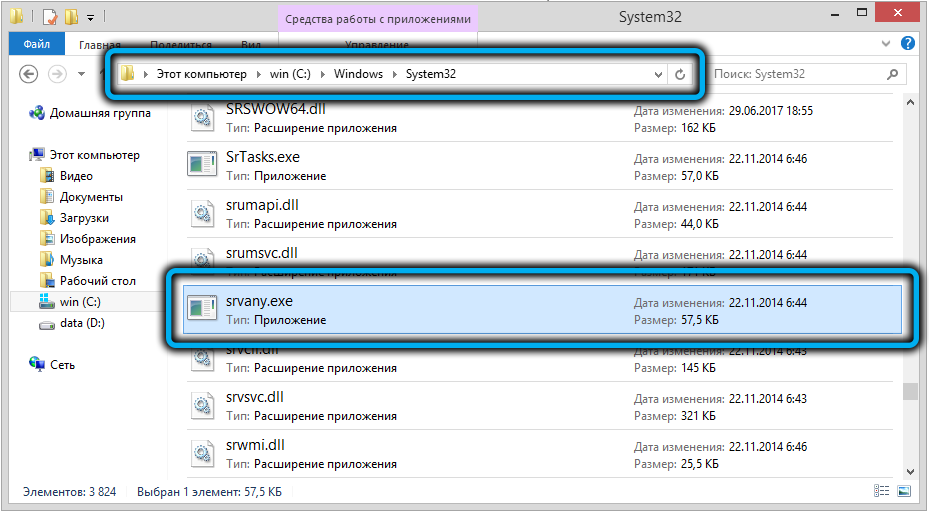Click the srvany.exe application icon
The height and width of the screenshot is (511, 929).
202,309
